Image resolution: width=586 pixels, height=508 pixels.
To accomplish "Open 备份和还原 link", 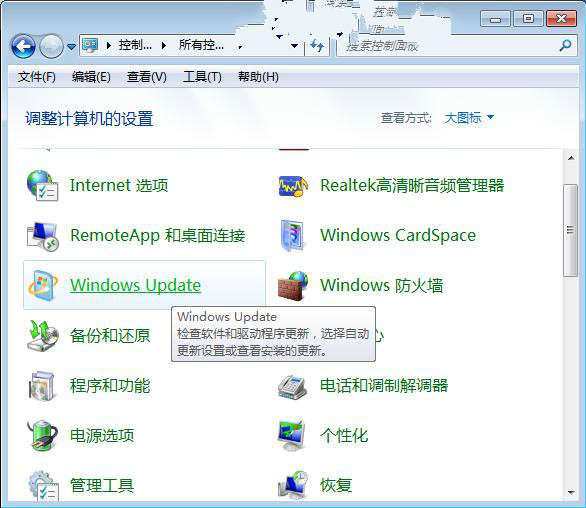I will 110,335.
